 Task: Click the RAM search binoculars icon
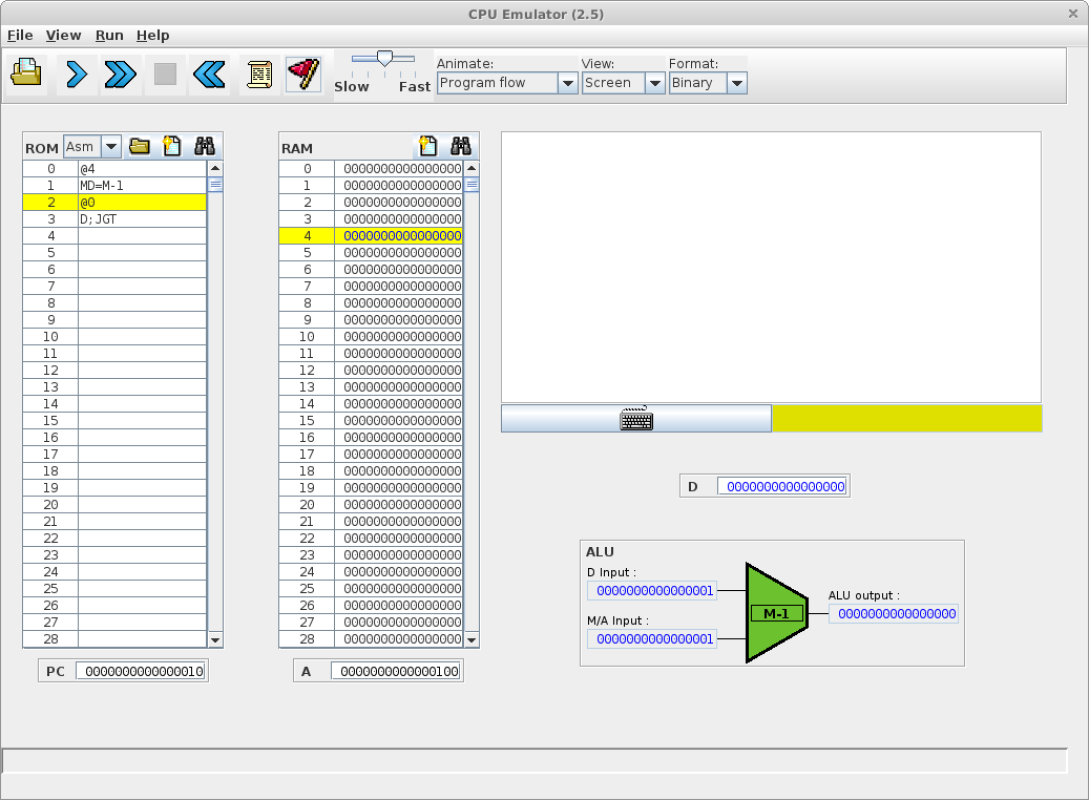(460, 146)
